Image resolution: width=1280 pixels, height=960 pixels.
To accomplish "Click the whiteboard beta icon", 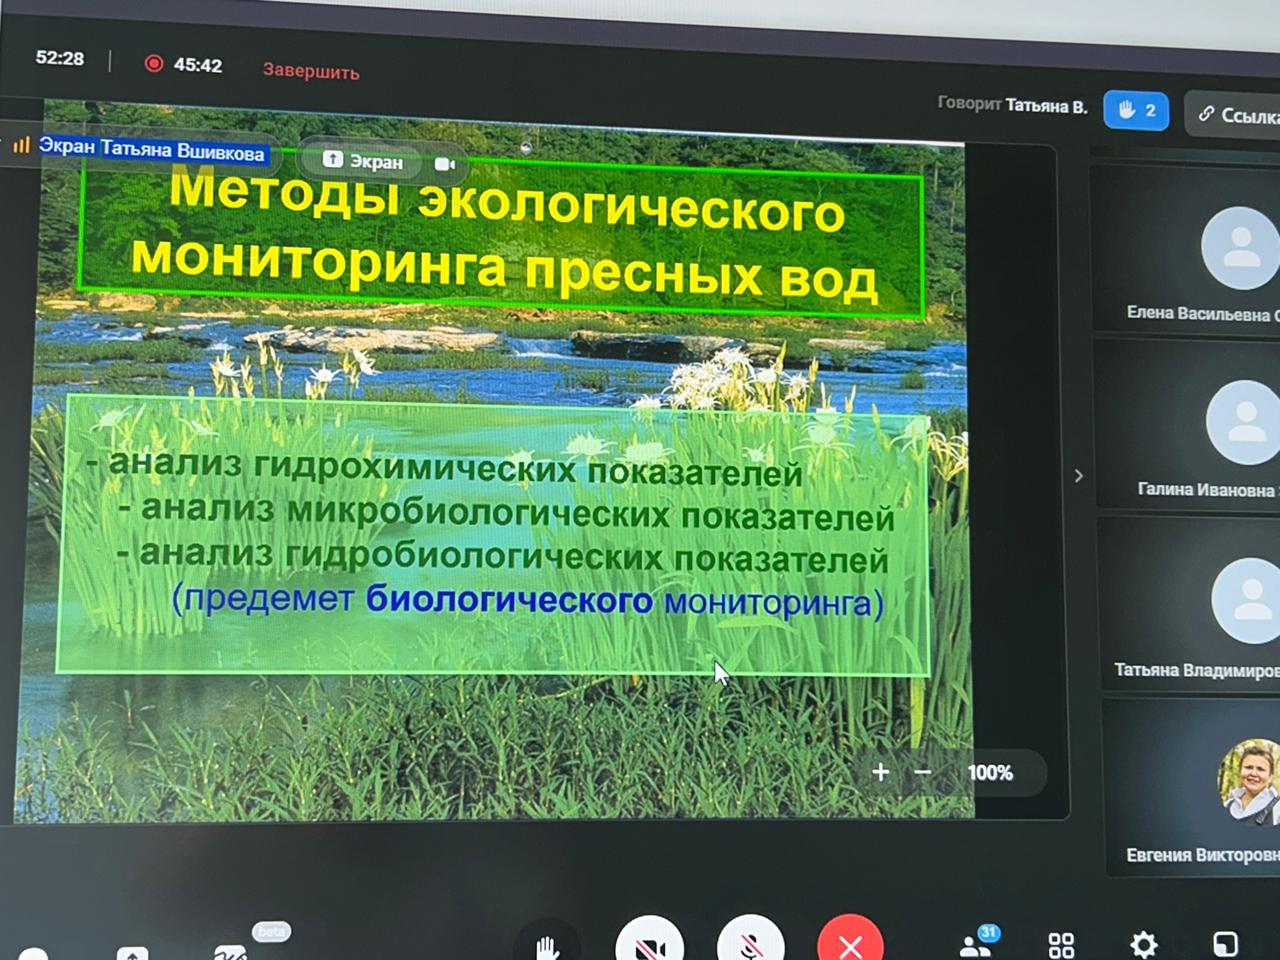I will pyautogui.click(x=232, y=950).
